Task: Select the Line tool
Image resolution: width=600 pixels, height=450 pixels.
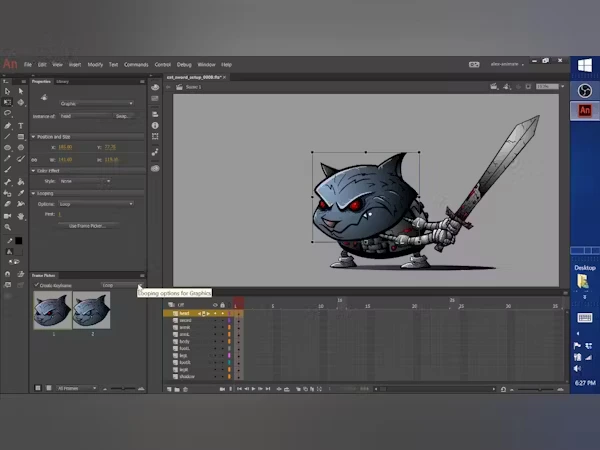Action: pos(7,137)
